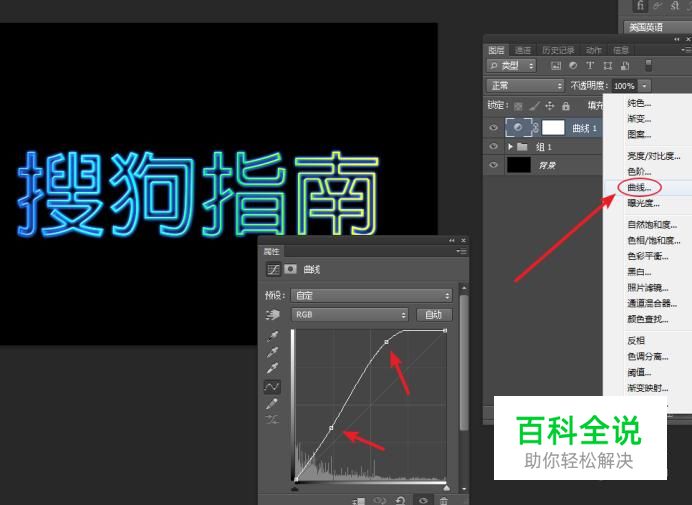Pick the white point eyedropper
Screen dimensions: 692x505
272,368
